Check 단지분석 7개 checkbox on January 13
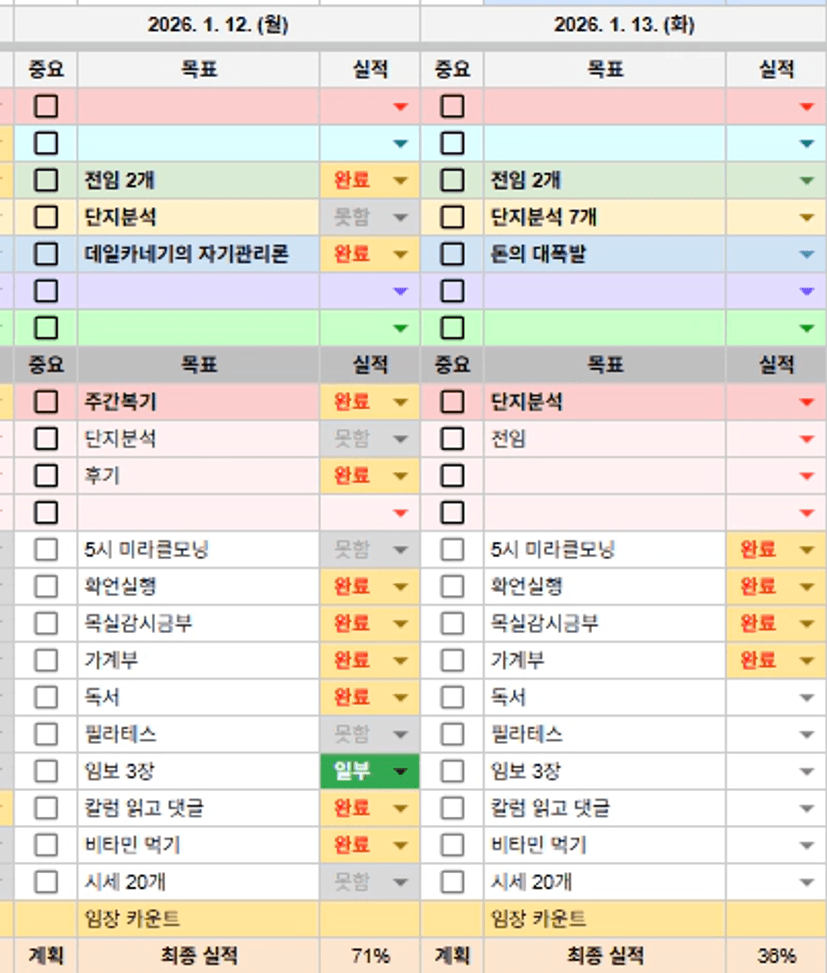This screenshot has width=827, height=973. (453, 217)
